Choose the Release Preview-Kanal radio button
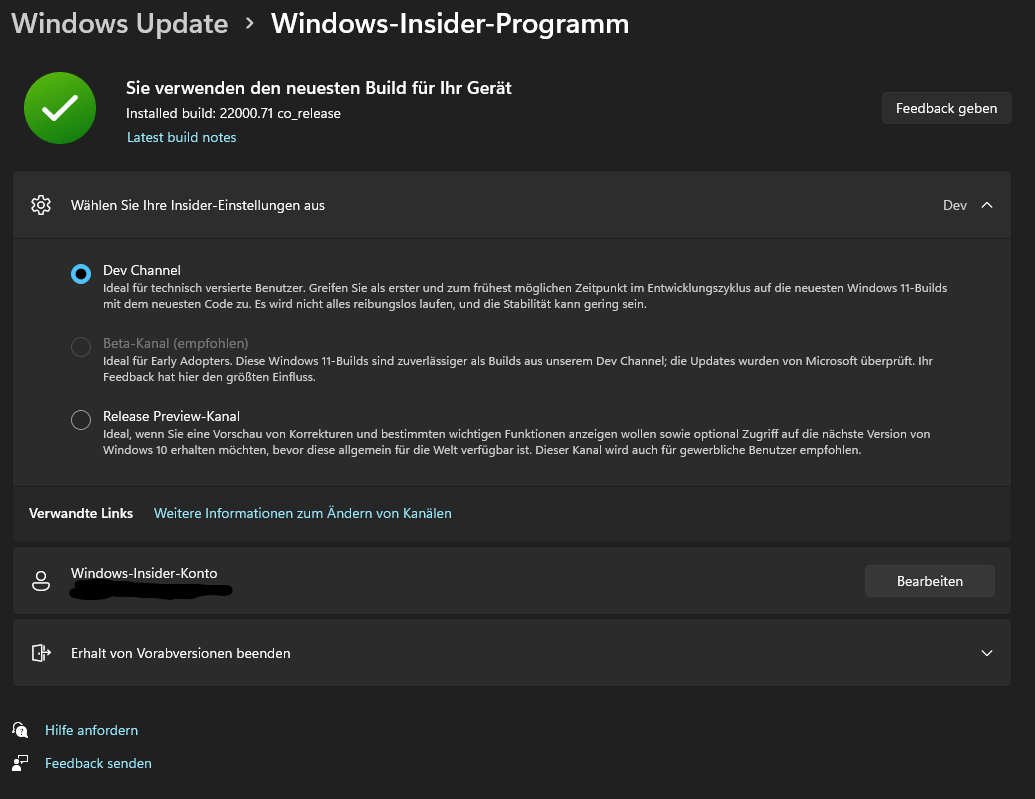Viewport: 1035px width, 799px height. coord(81,419)
